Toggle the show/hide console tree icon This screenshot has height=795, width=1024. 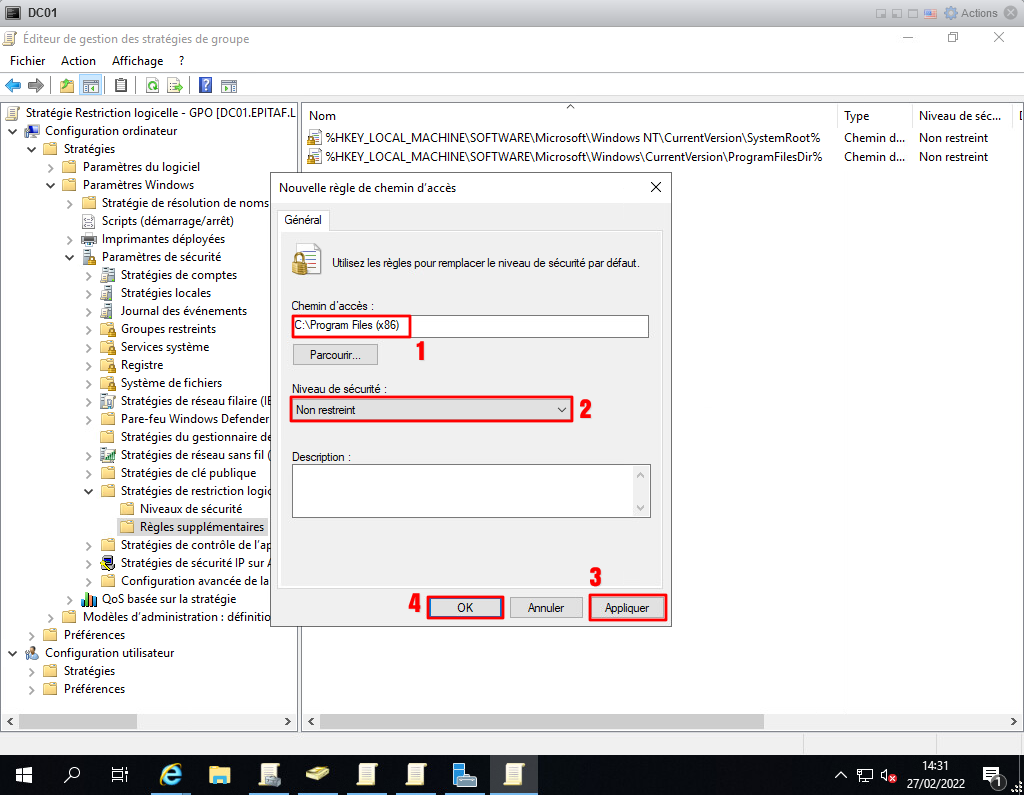pyautogui.click(x=91, y=85)
